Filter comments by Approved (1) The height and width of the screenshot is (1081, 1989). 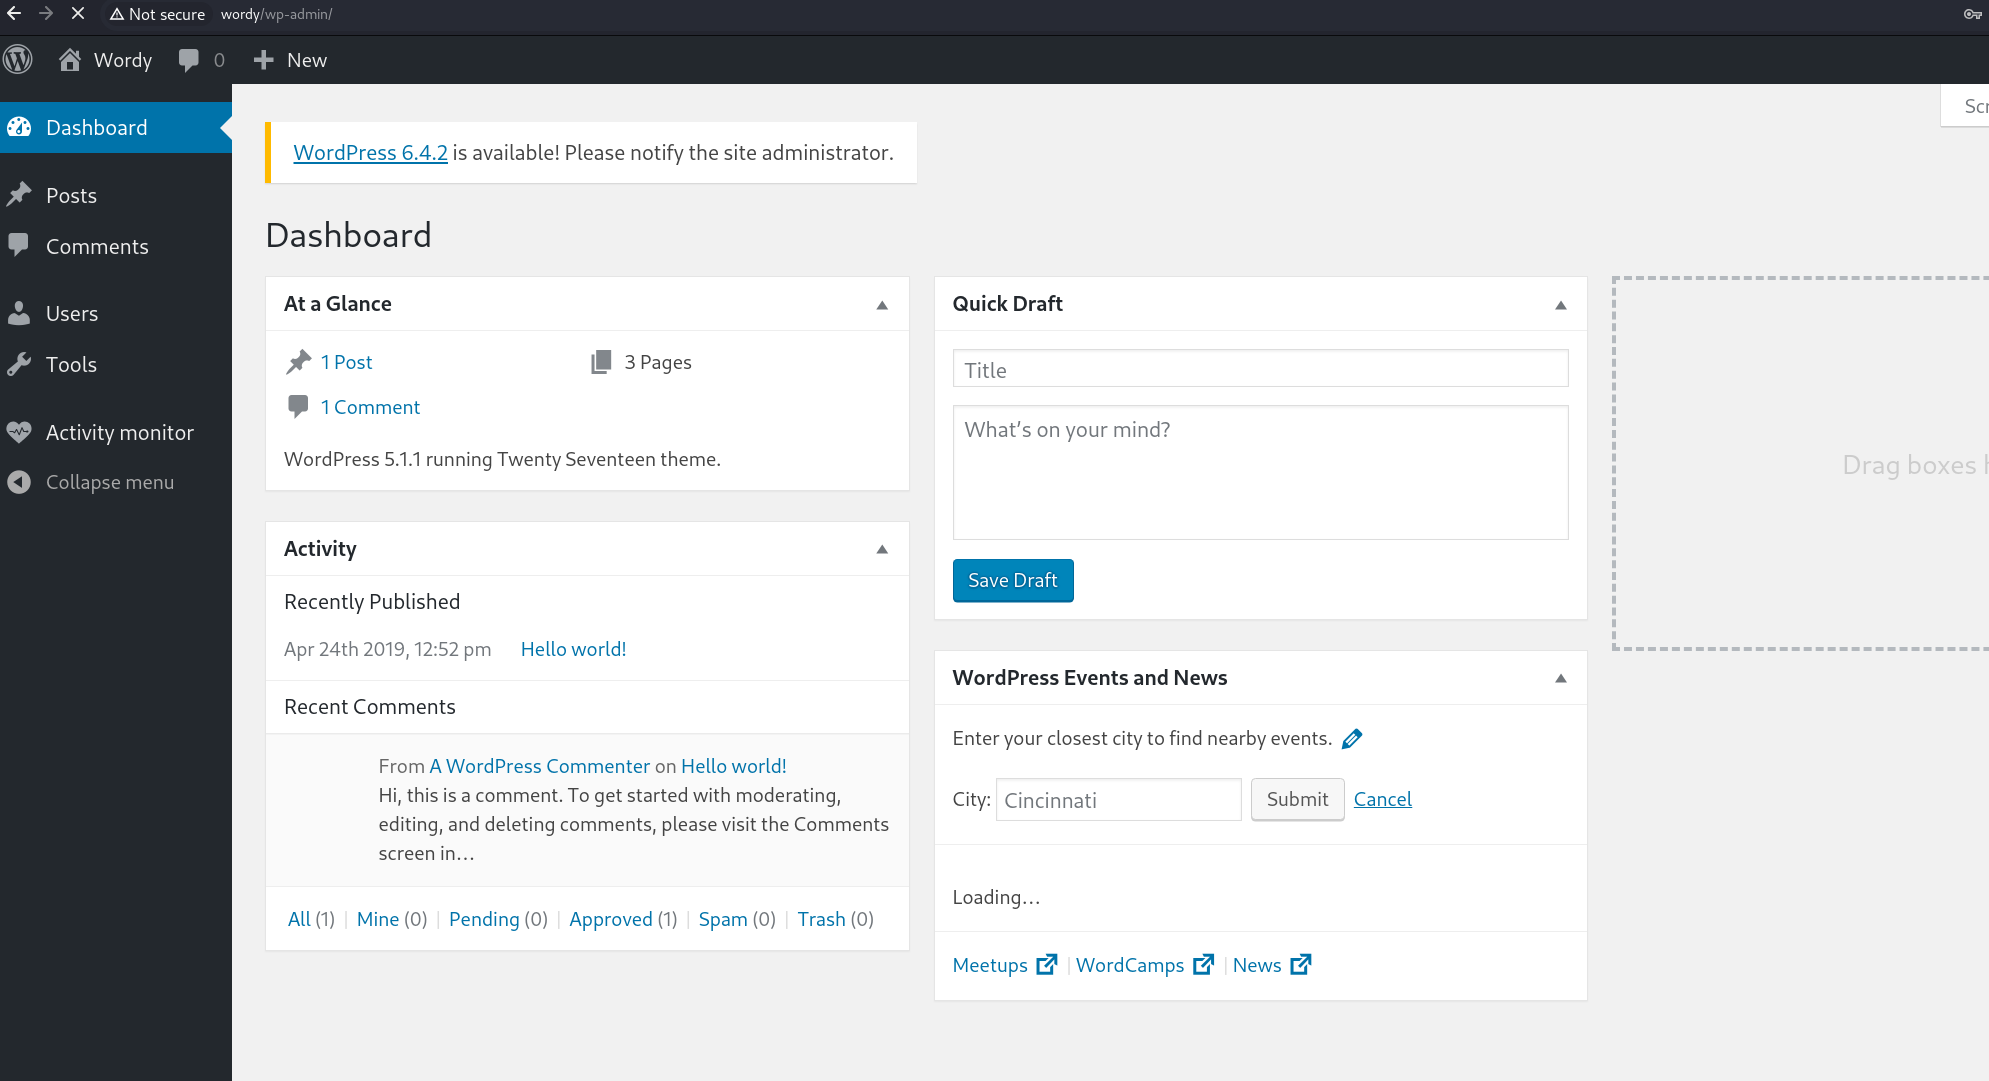click(623, 919)
